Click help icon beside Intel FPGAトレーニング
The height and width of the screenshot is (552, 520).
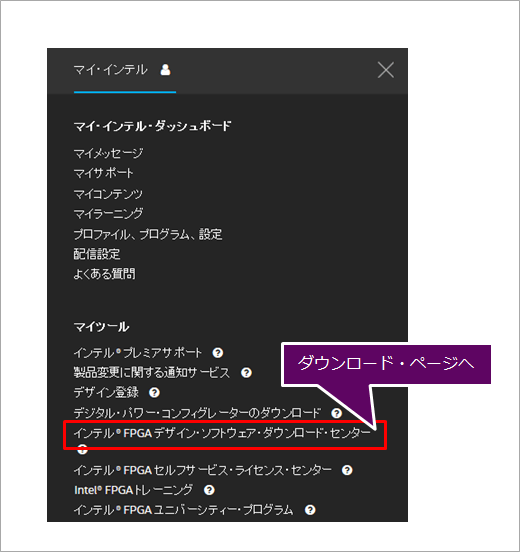click(x=209, y=490)
